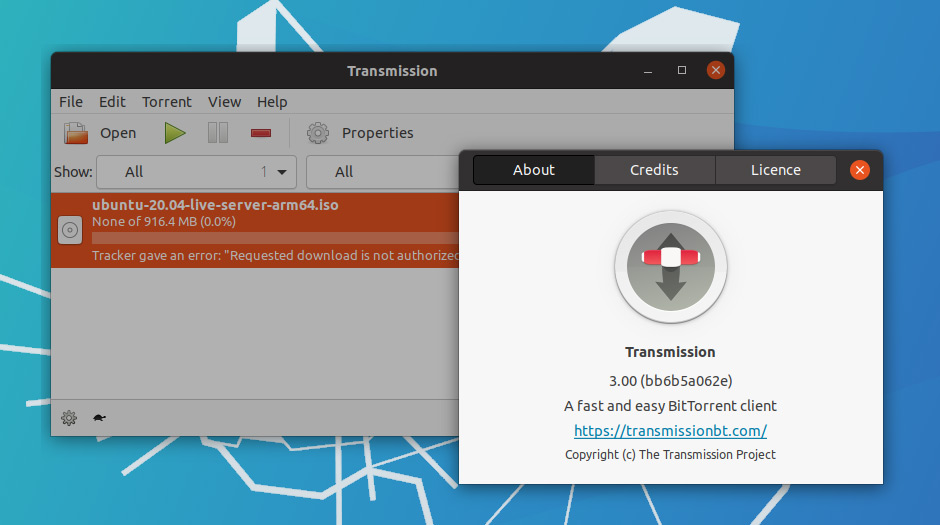This screenshot has width=940, height=525.
Task: Maximize the Transmission main window
Action: [682, 70]
